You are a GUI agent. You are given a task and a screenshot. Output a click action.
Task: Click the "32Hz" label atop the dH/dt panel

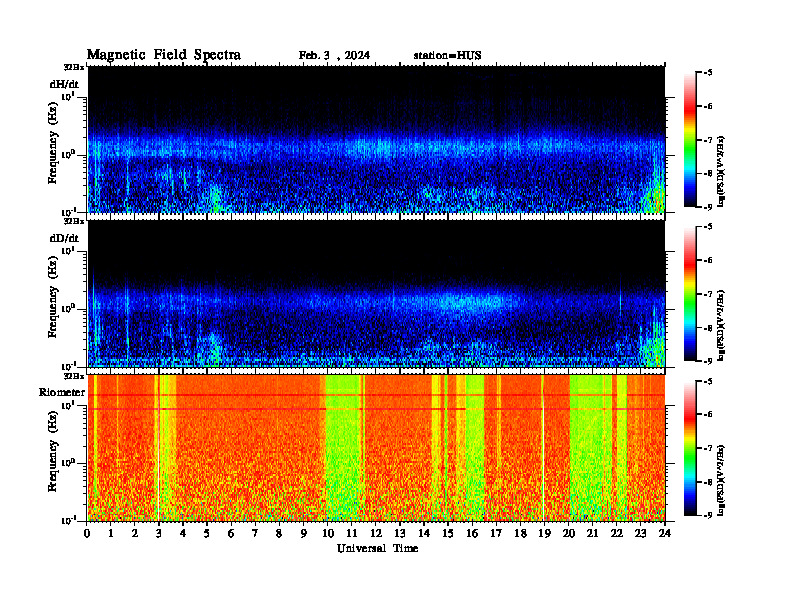(74, 67)
